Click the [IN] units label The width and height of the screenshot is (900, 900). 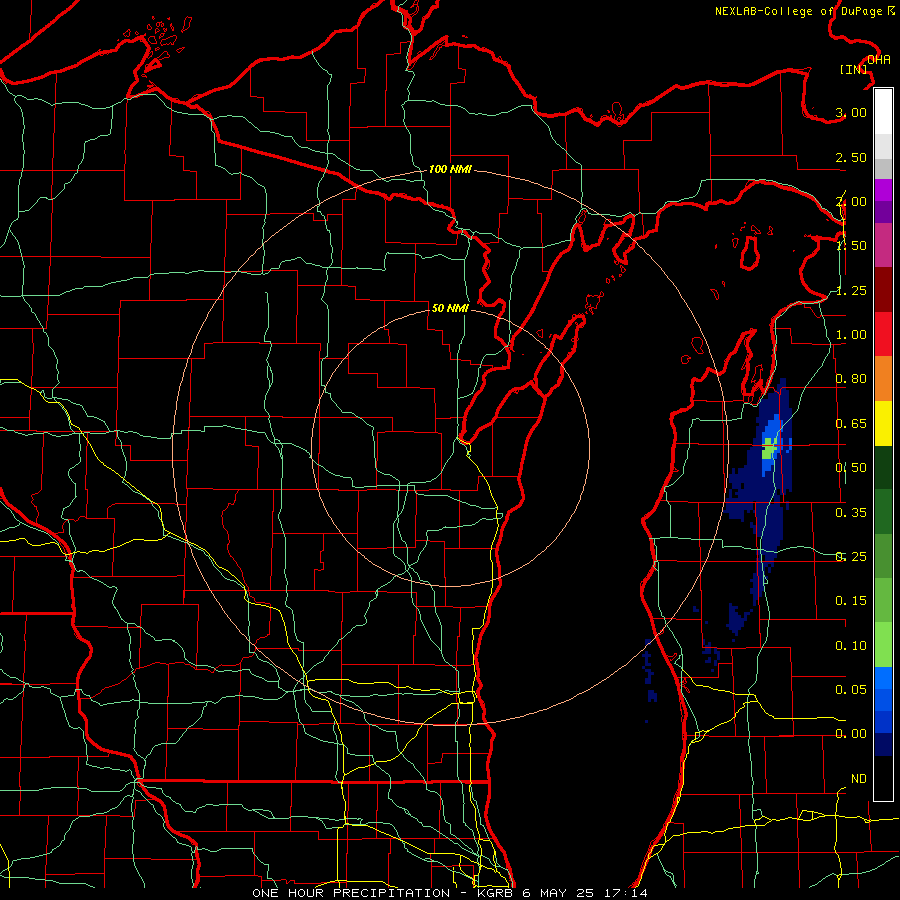[854, 69]
